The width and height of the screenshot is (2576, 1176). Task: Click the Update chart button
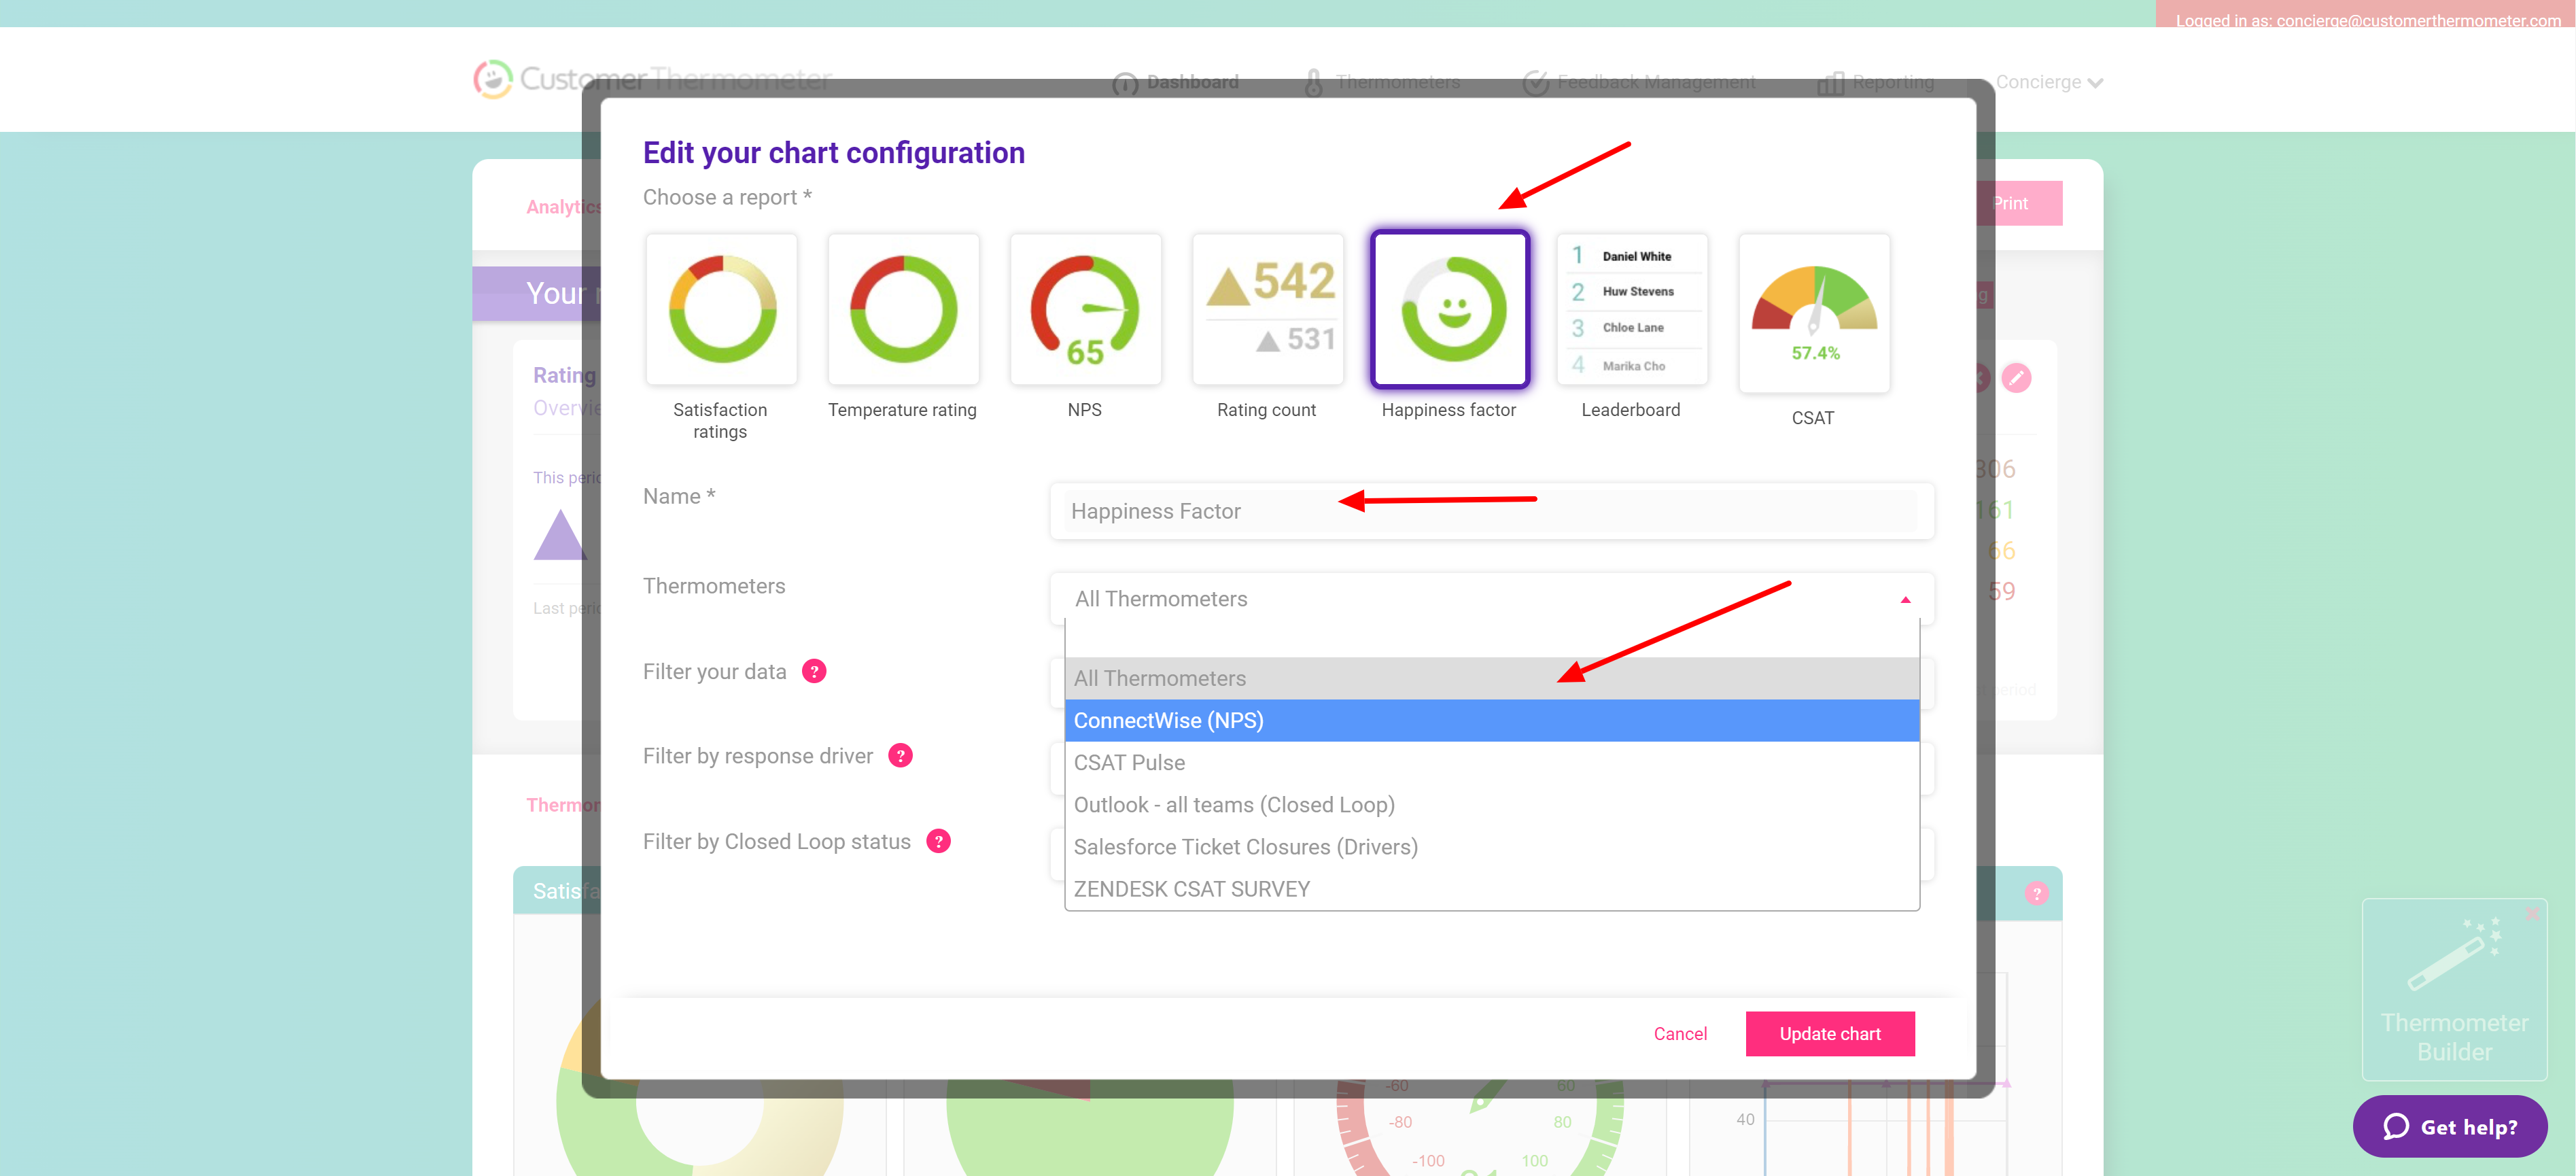(1830, 1033)
